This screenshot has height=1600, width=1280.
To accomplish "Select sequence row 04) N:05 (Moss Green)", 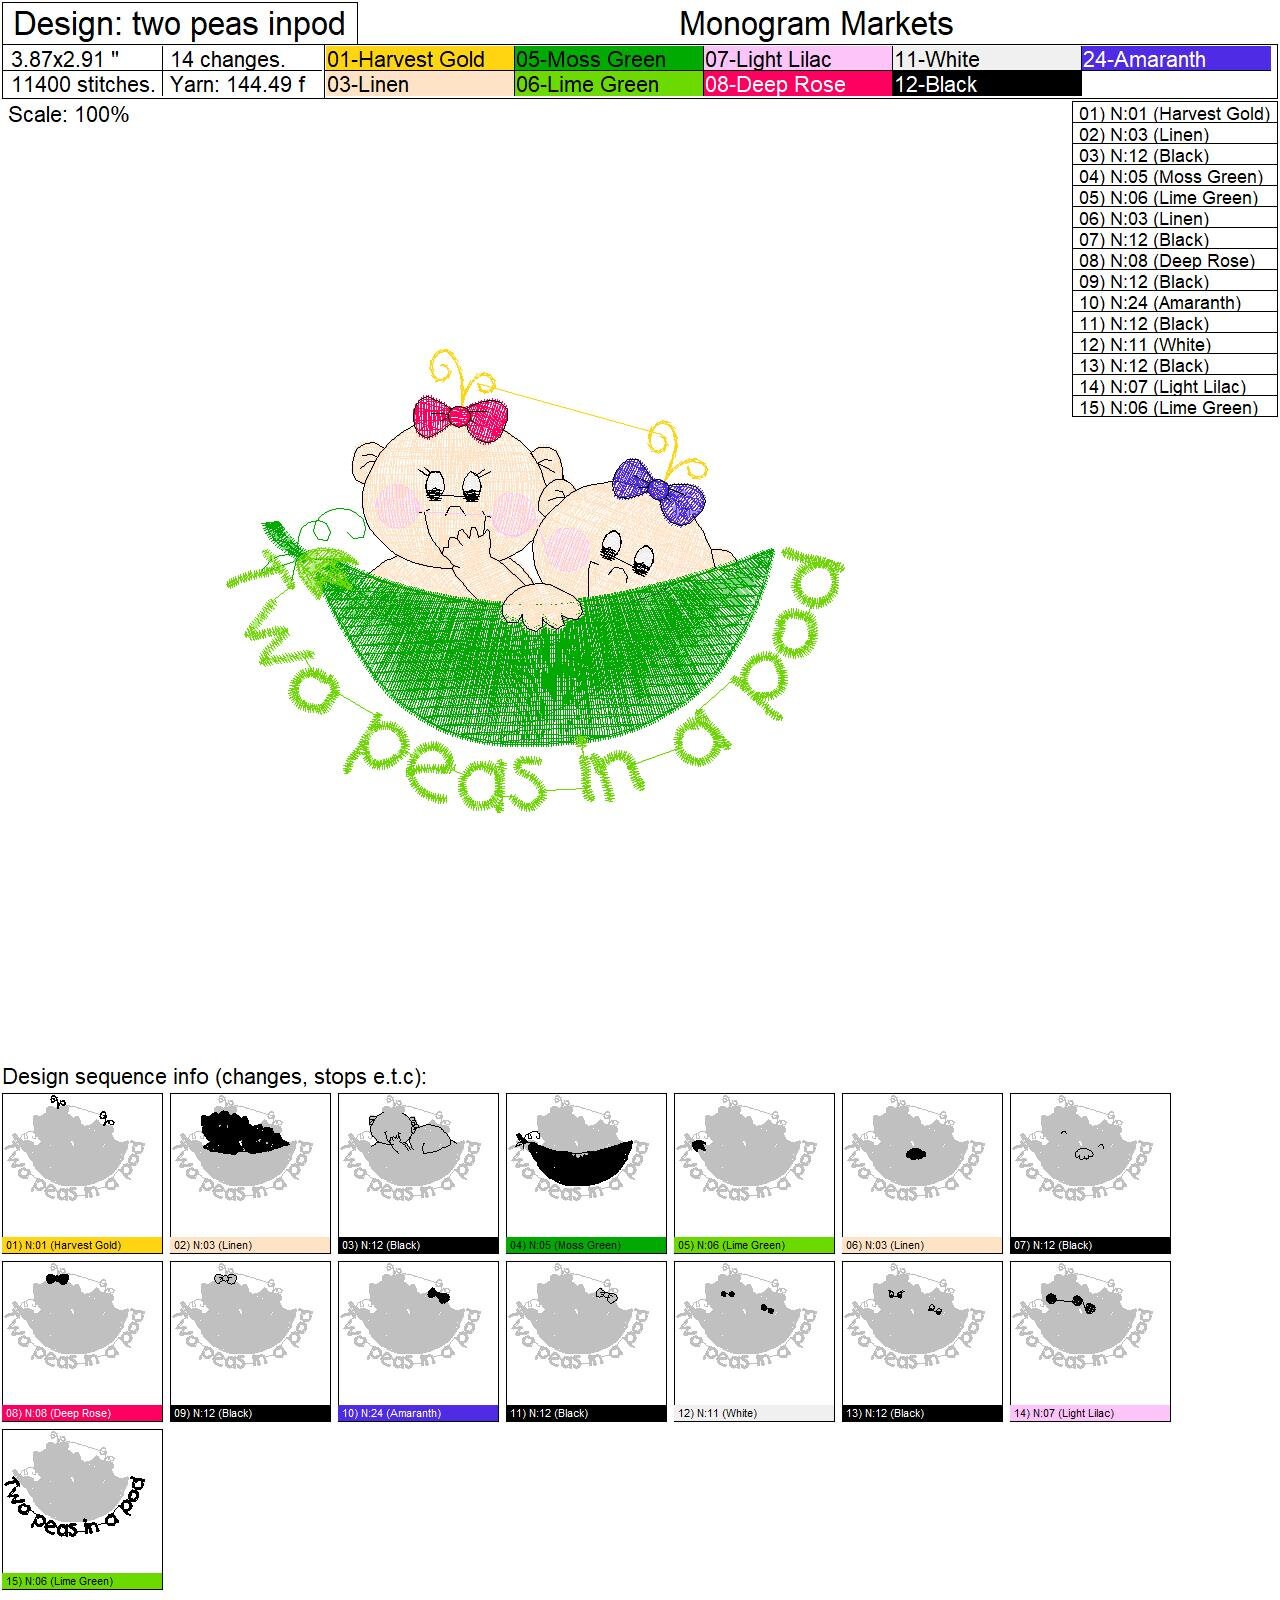I will [x=1174, y=176].
